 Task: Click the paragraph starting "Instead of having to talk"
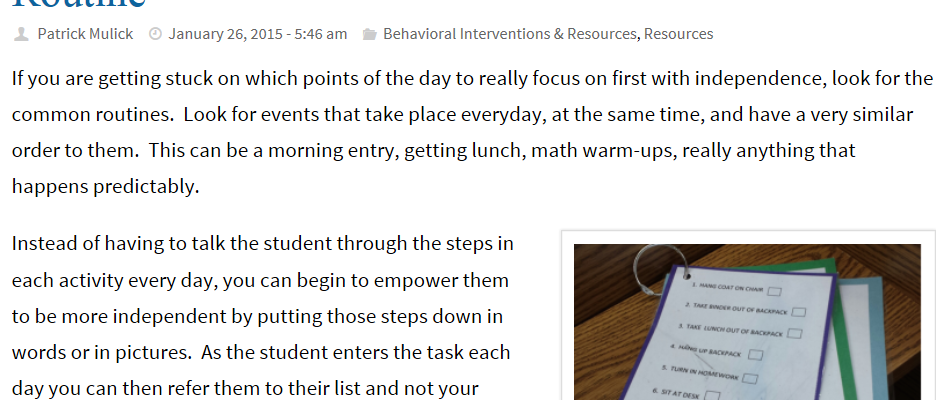point(262,316)
